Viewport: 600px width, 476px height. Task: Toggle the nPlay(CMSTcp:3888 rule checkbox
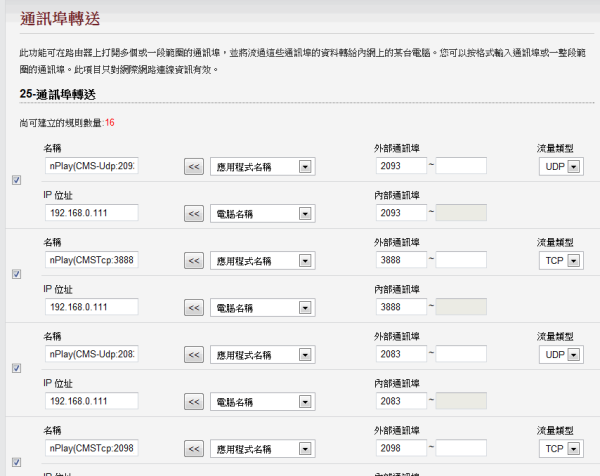pyautogui.click(x=16, y=274)
